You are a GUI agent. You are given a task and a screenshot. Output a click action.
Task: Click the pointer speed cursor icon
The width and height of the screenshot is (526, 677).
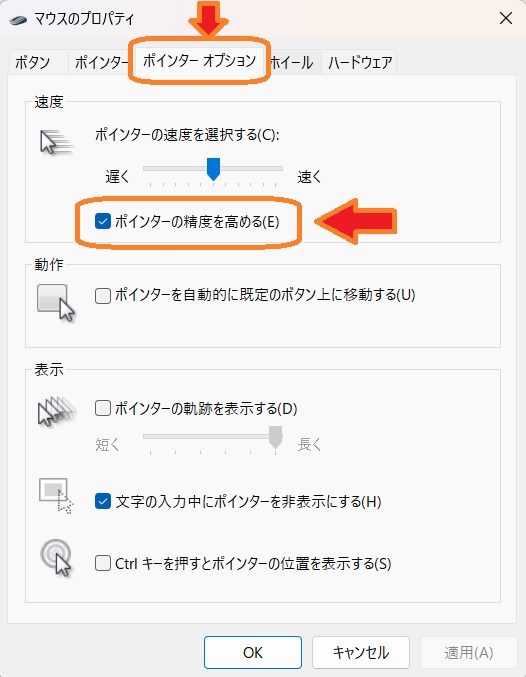pos(57,142)
